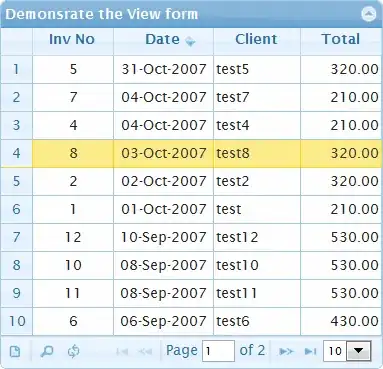Sort by the Date column header
The image size is (383, 369).
pos(163,41)
